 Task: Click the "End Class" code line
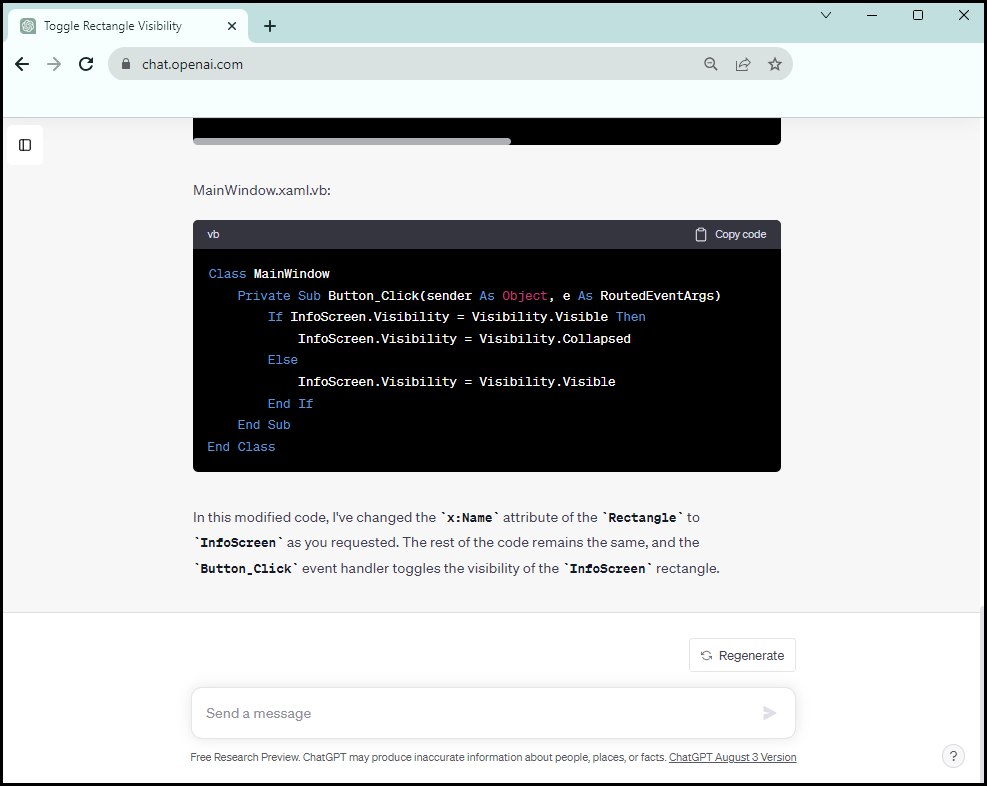pyautogui.click(x=241, y=447)
